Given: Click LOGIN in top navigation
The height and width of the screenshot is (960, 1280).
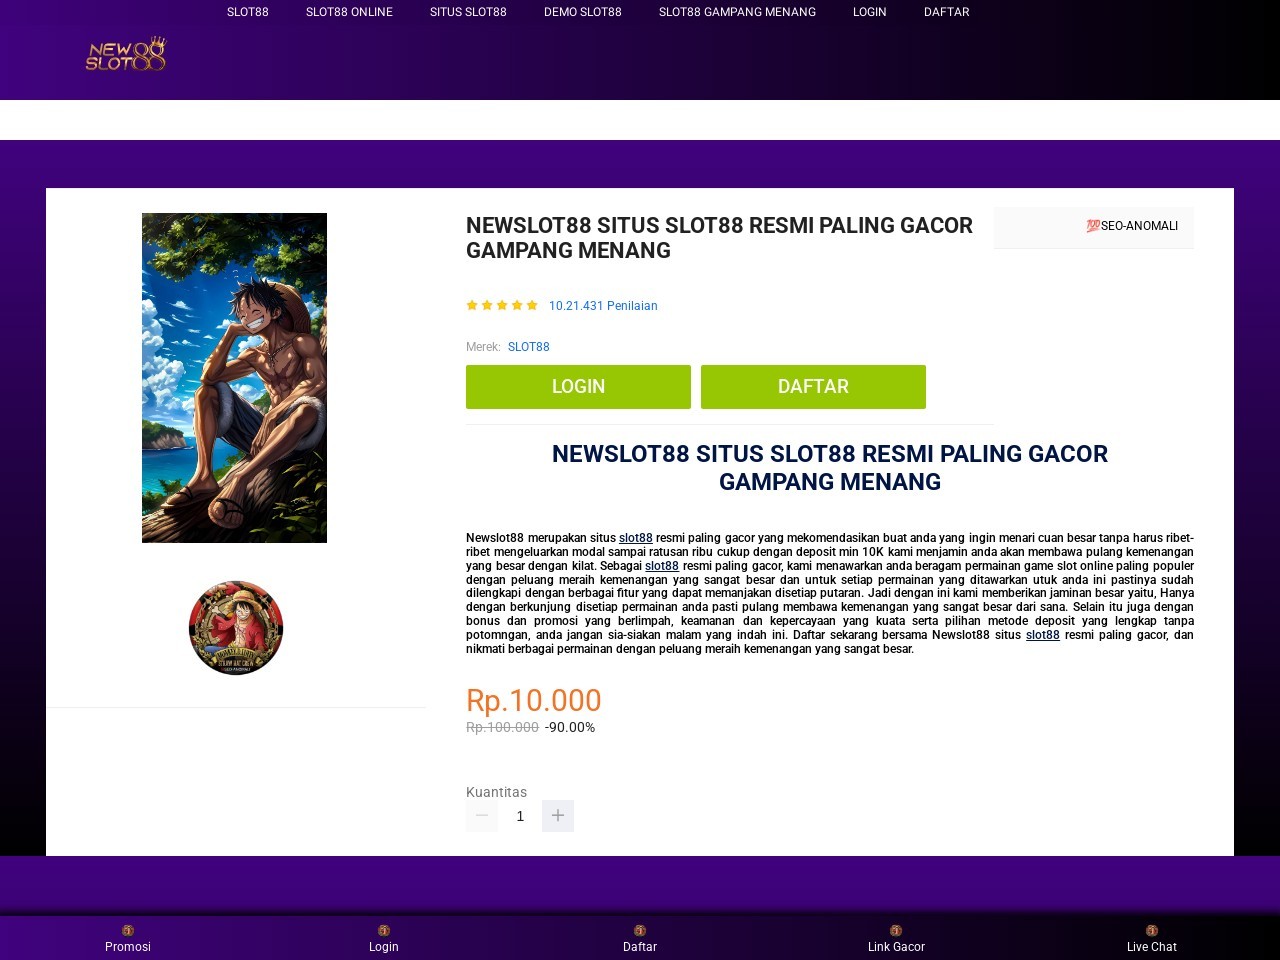Looking at the screenshot, I should (870, 12).
